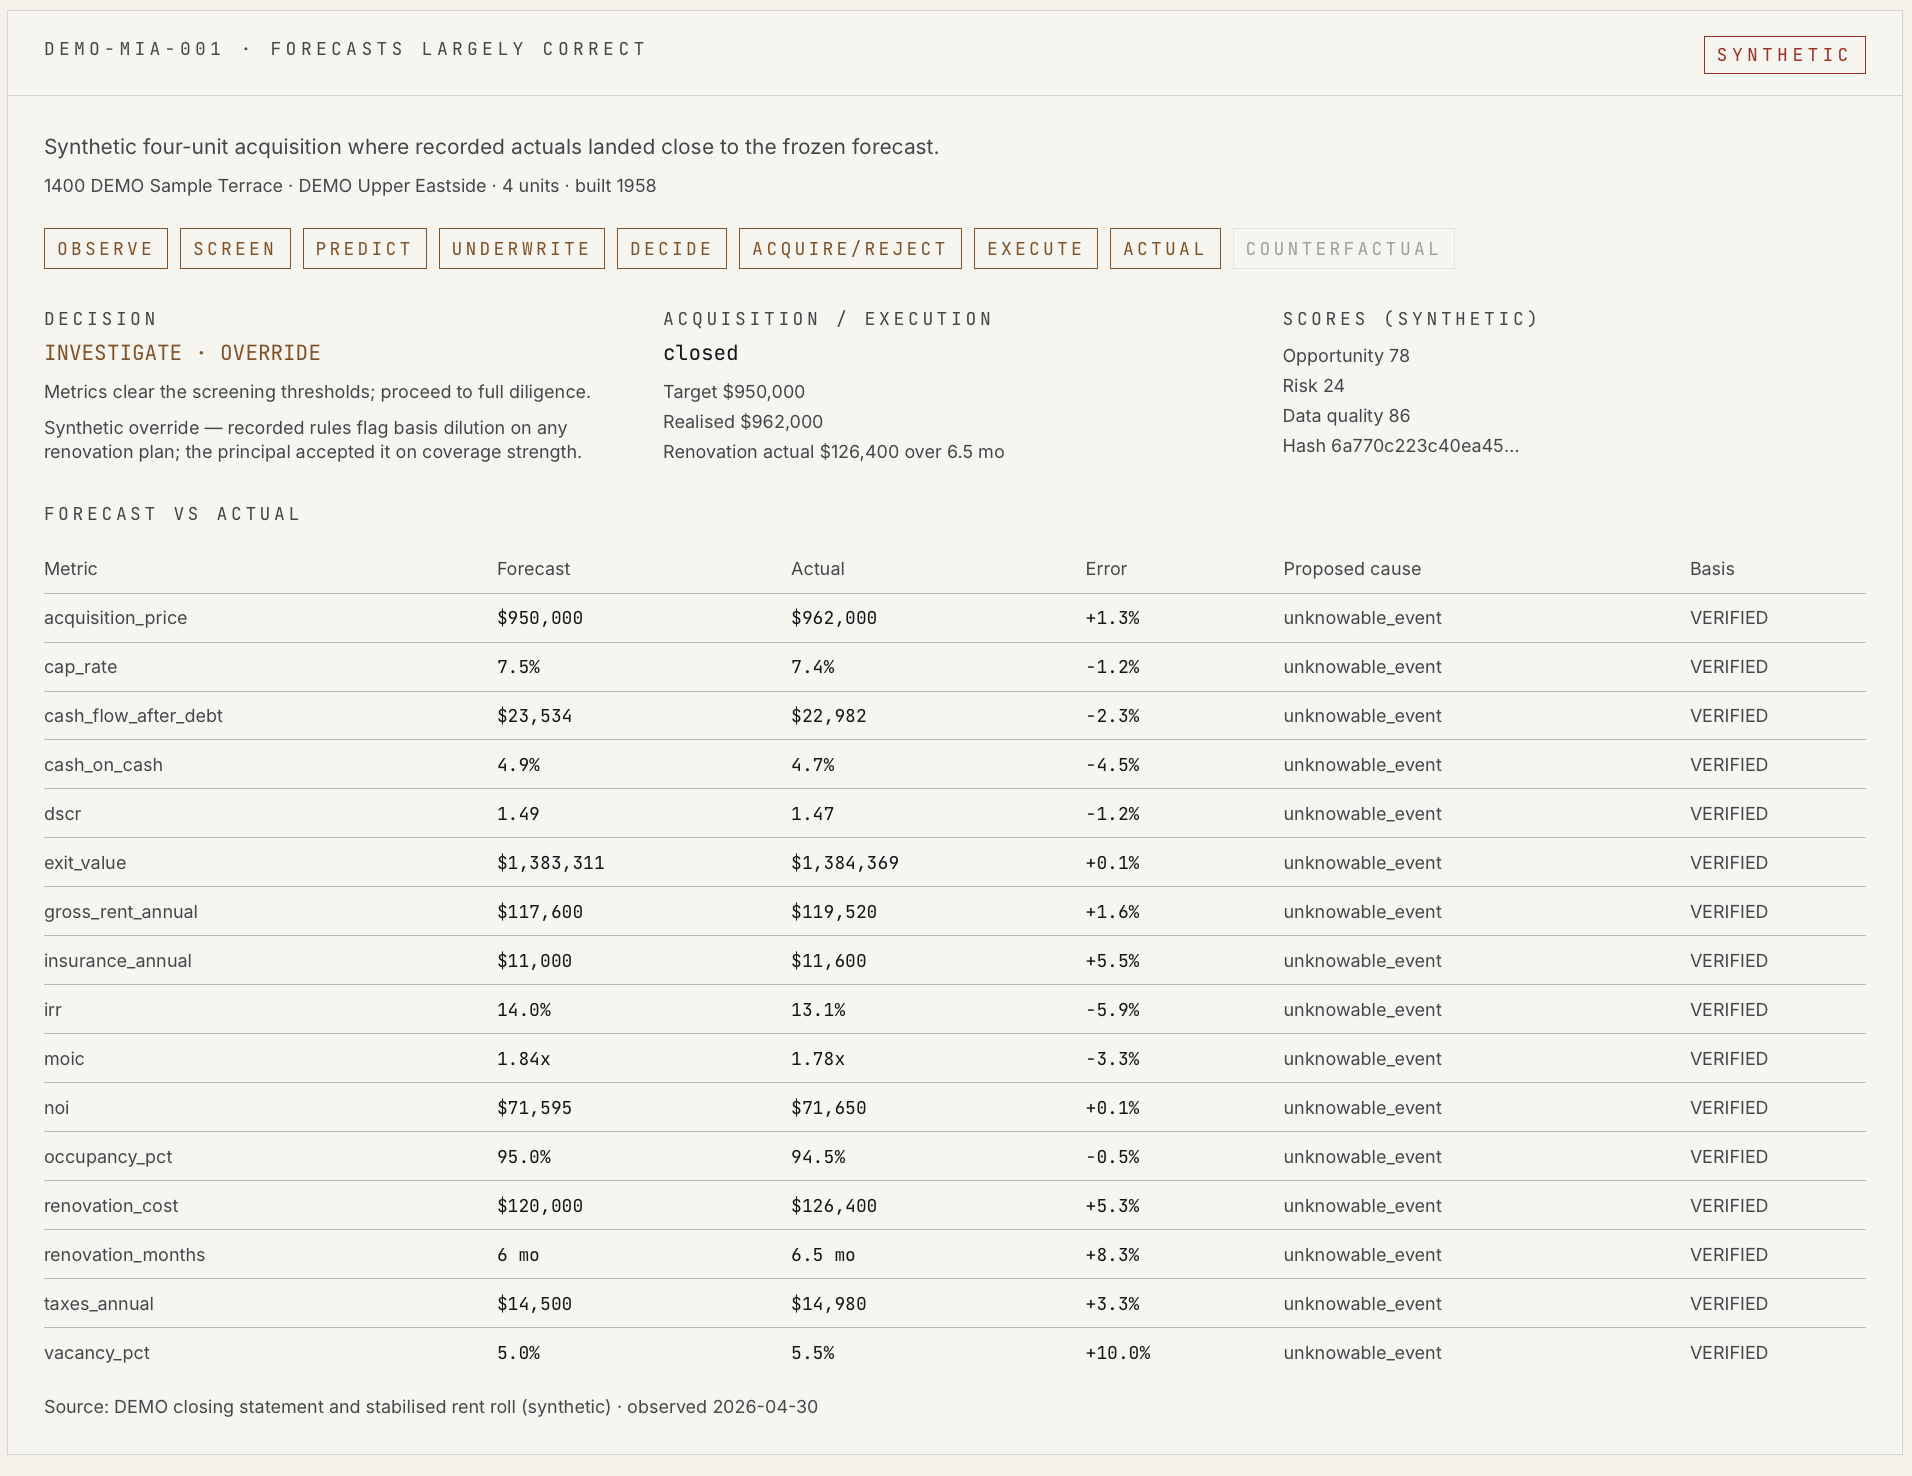
Task: Click the closed execution status
Action: pos(700,353)
